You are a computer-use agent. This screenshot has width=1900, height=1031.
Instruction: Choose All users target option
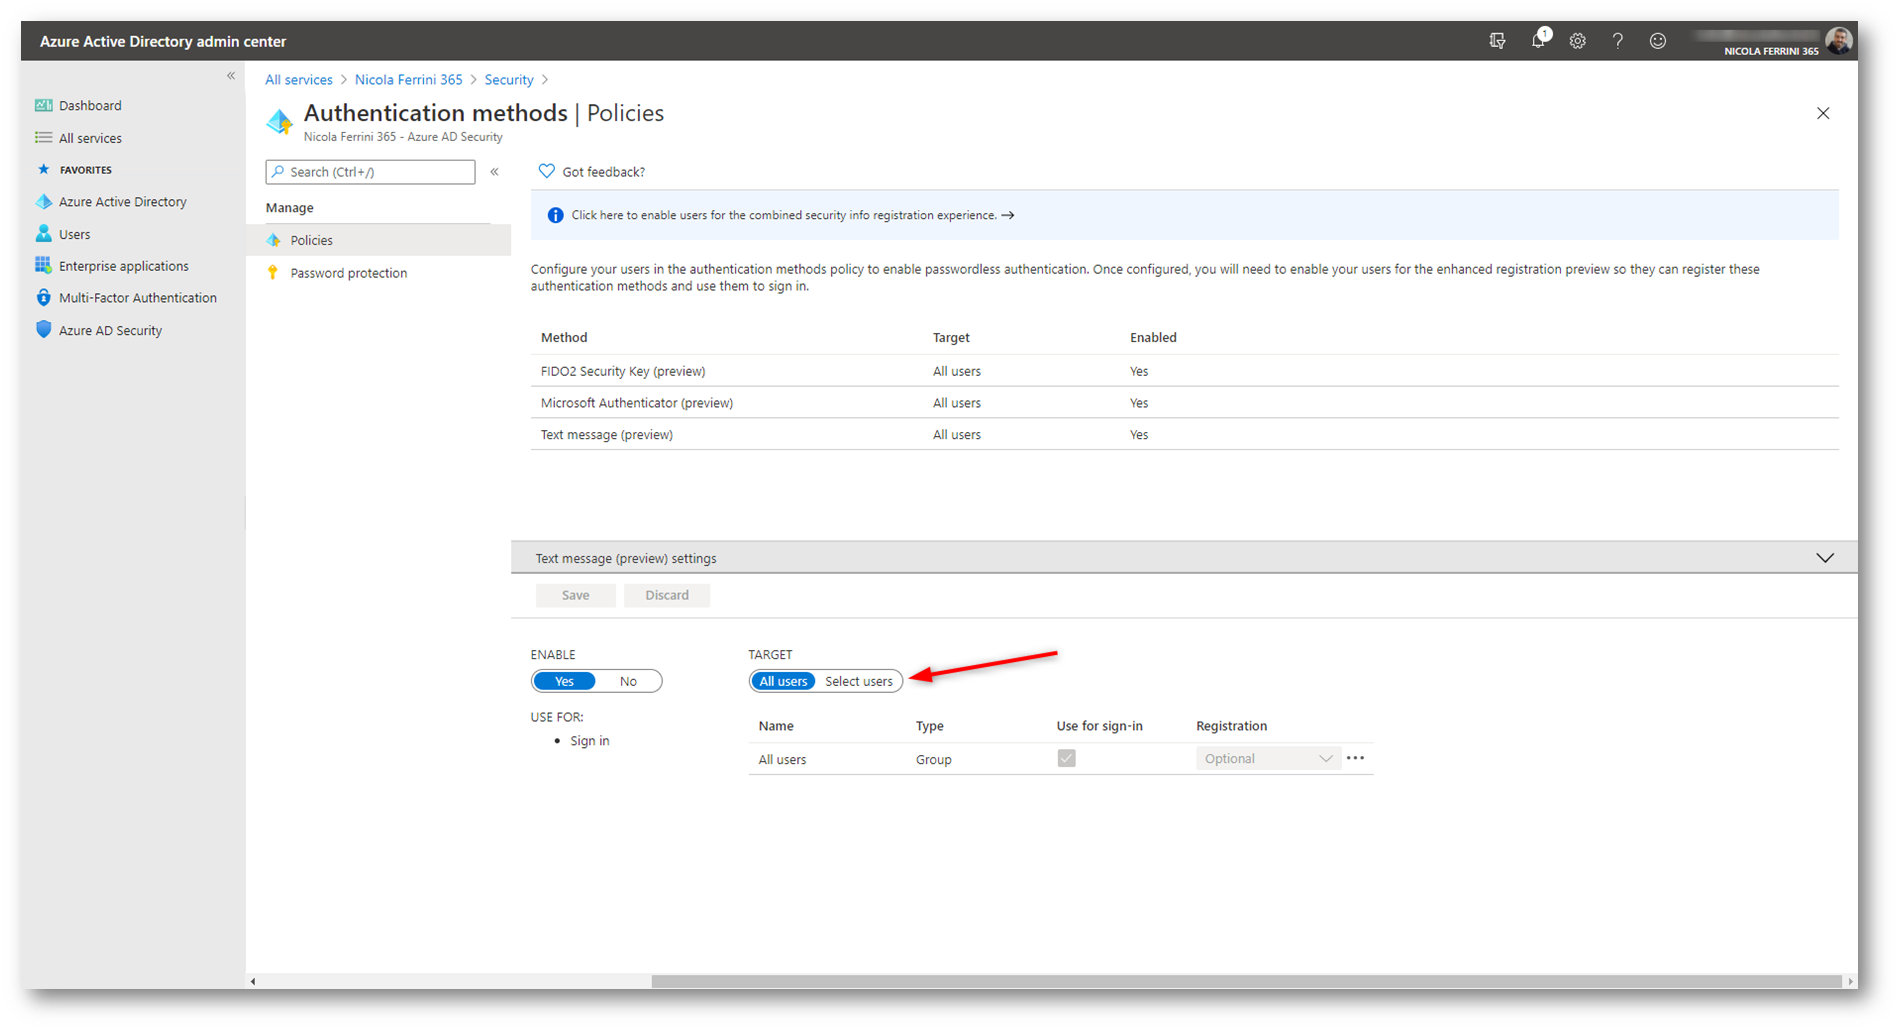[x=783, y=681]
